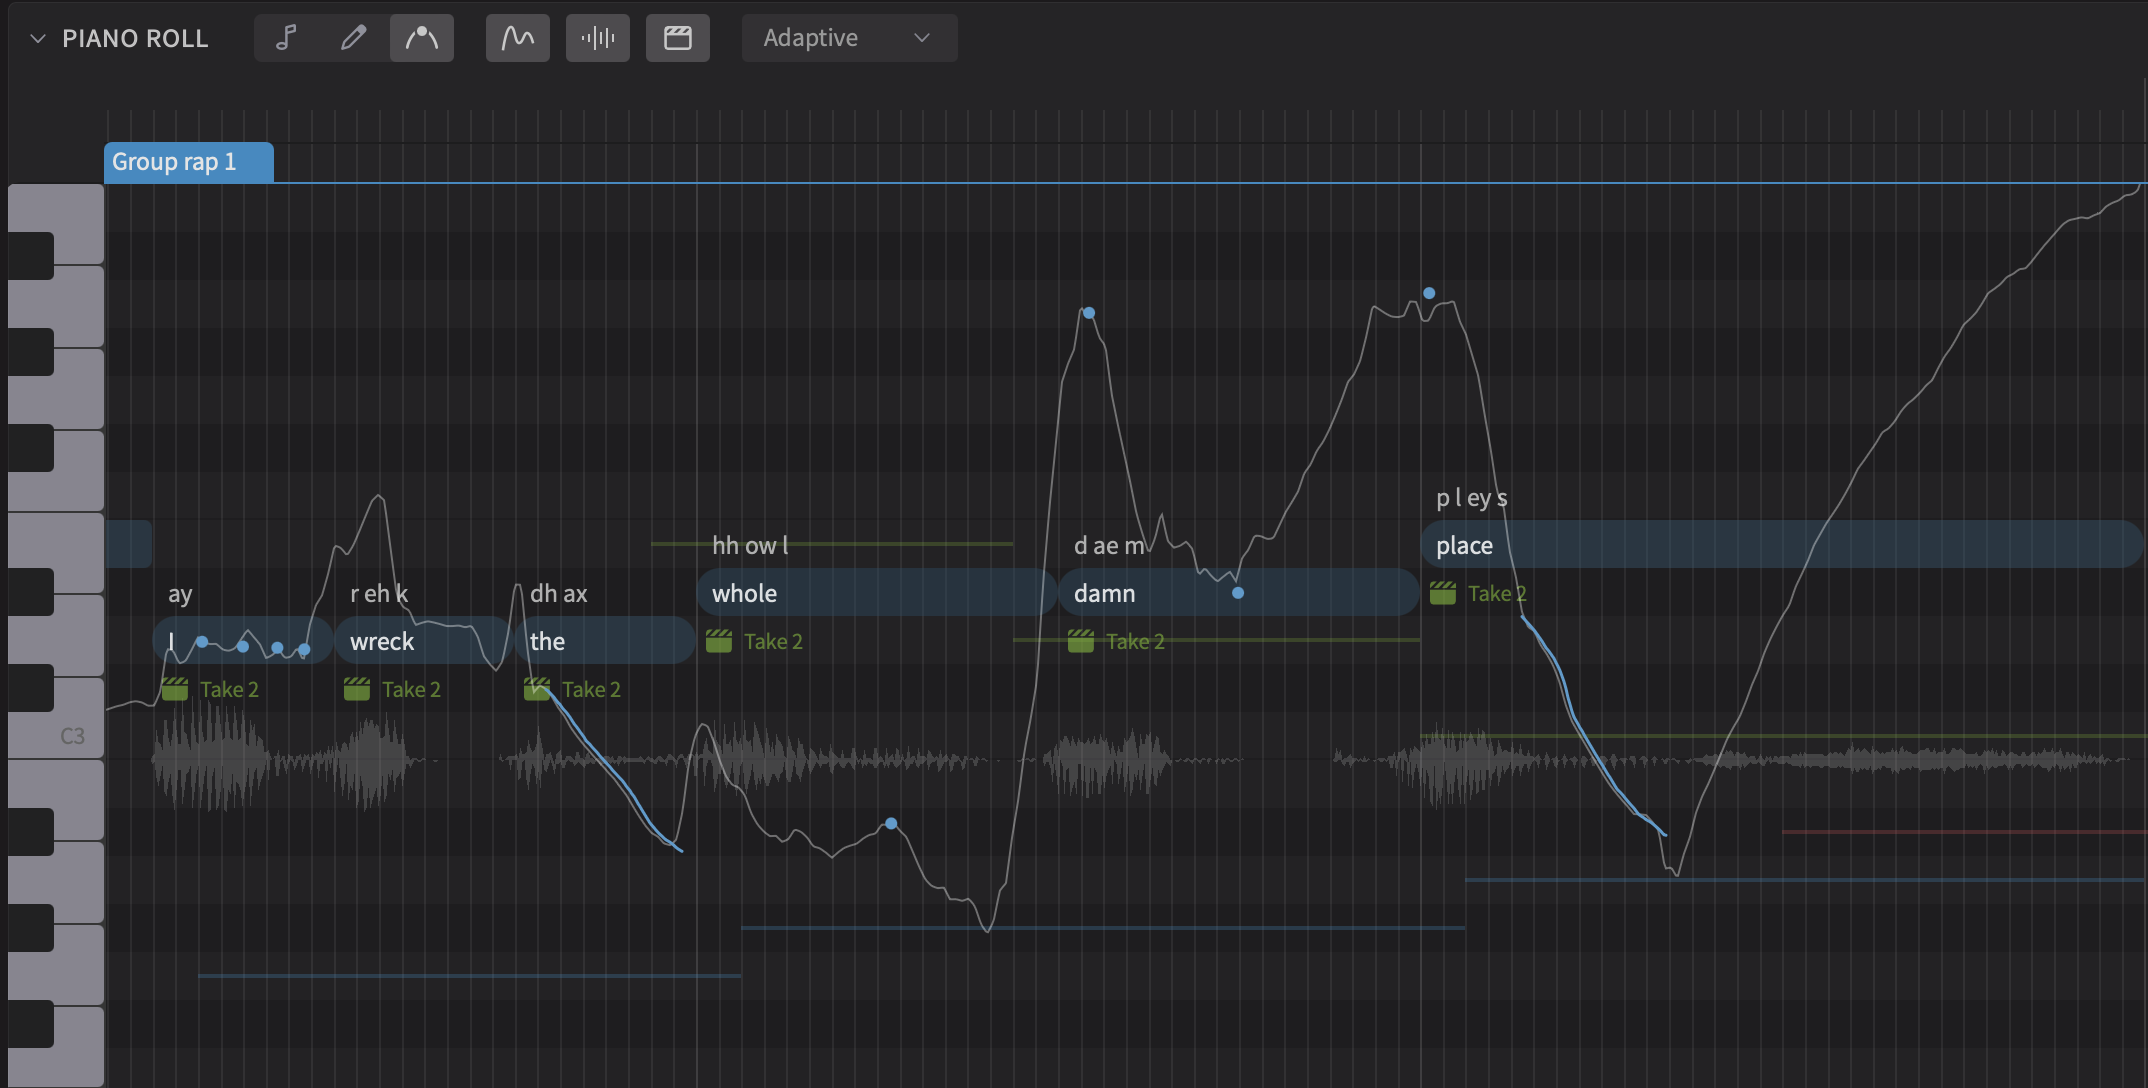Open the Adaptive snap dropdown
The image size is (2148, 1088).
pyautogui.click(x=848, y=38)
